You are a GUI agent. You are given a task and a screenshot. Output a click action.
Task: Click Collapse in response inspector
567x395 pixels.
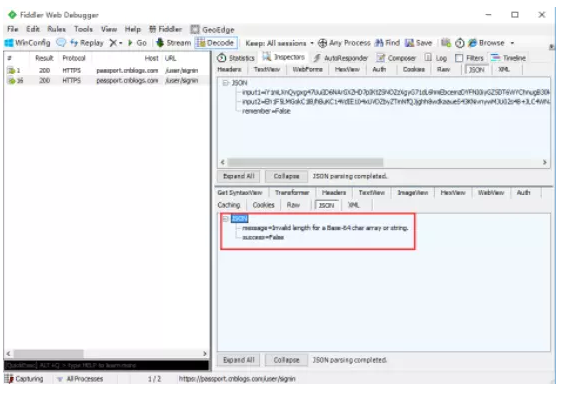286,360
